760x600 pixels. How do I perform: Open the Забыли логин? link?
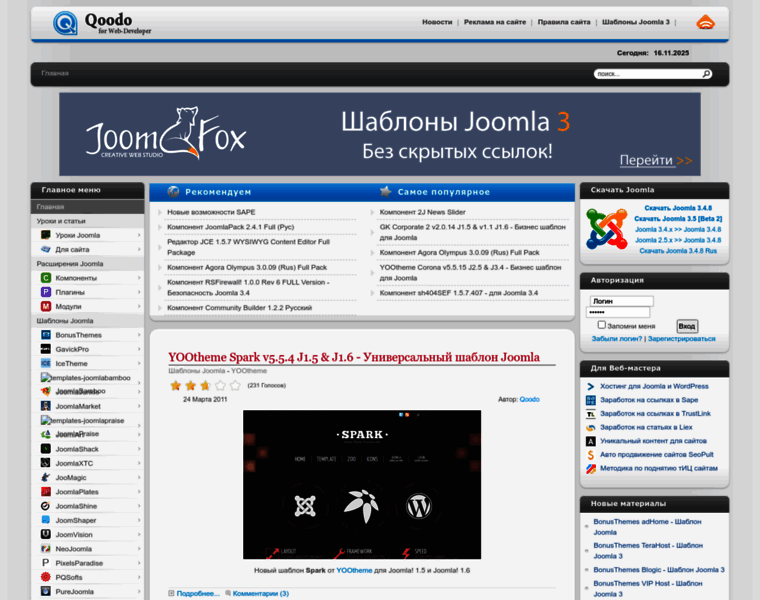click(617, 339)
